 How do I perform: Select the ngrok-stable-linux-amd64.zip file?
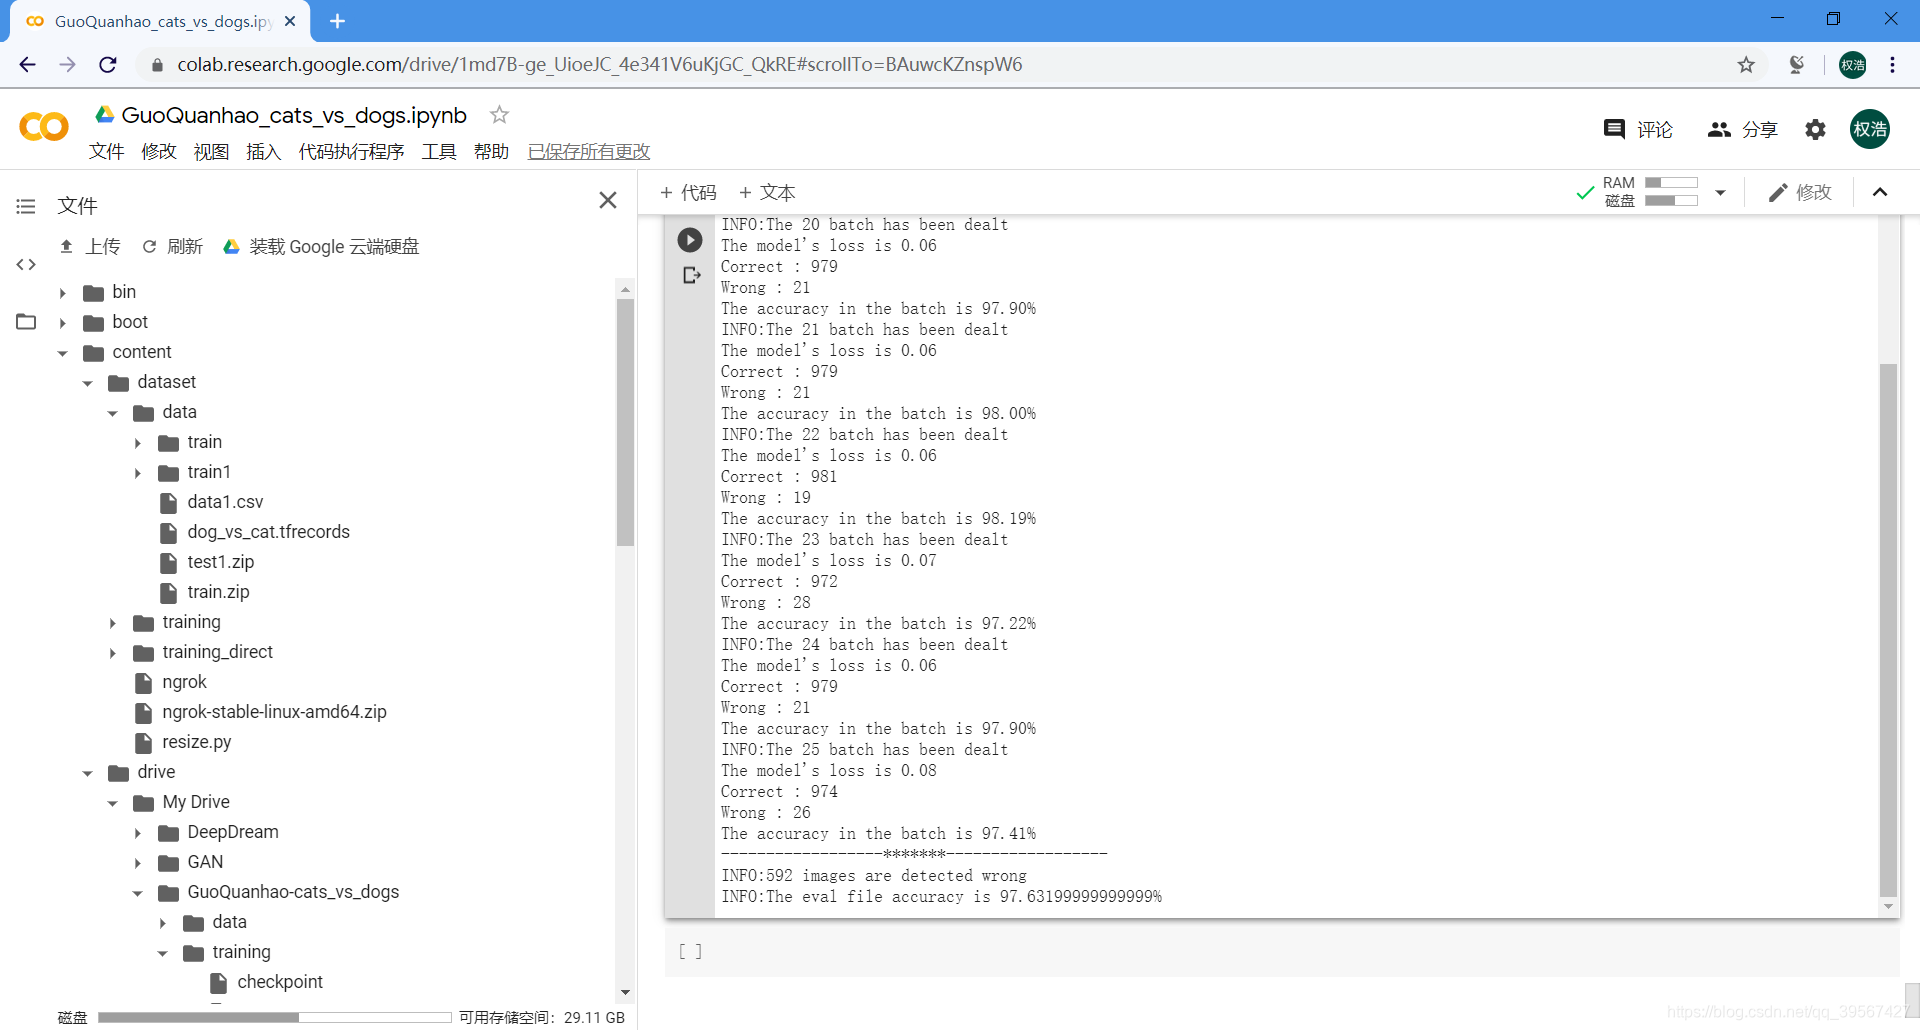click(x=274, y=712)
